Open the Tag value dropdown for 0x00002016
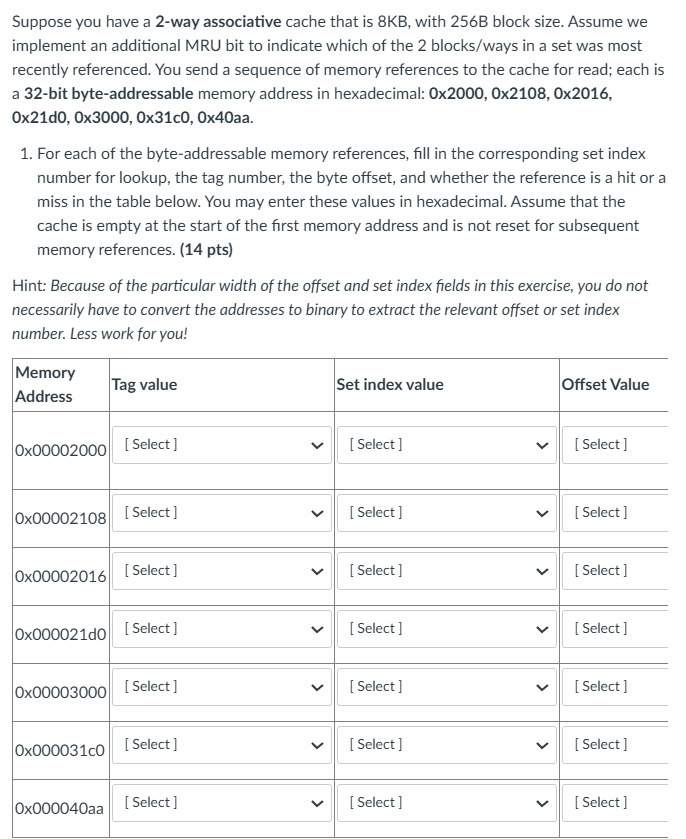Screen dimensions: 686x839 pyautogui.click(x=222, y=570)
